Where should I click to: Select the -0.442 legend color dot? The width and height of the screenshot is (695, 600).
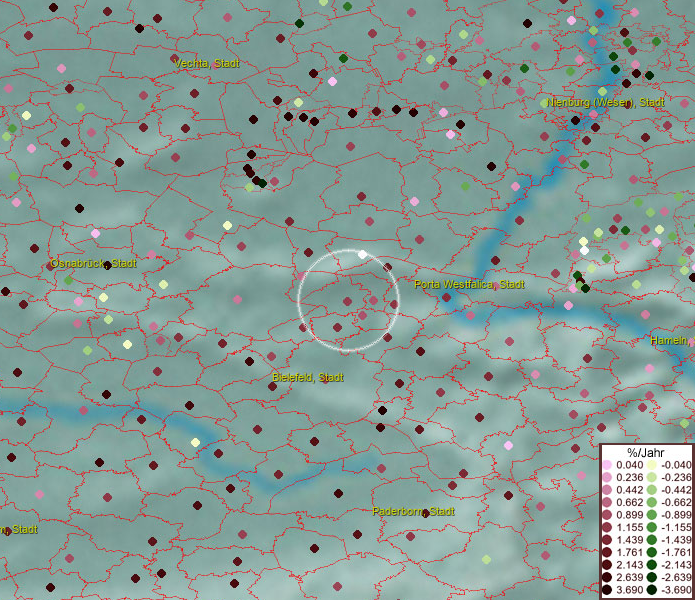(x=652, y=490)
